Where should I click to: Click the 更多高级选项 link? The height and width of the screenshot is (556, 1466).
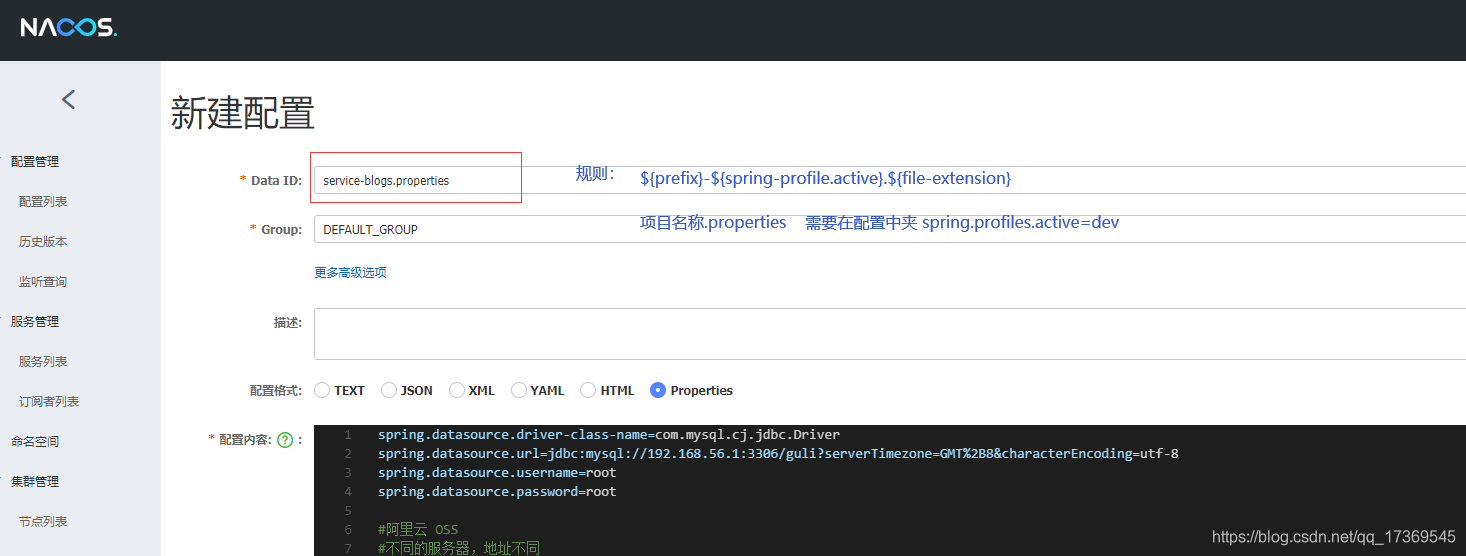coord(350,272)
